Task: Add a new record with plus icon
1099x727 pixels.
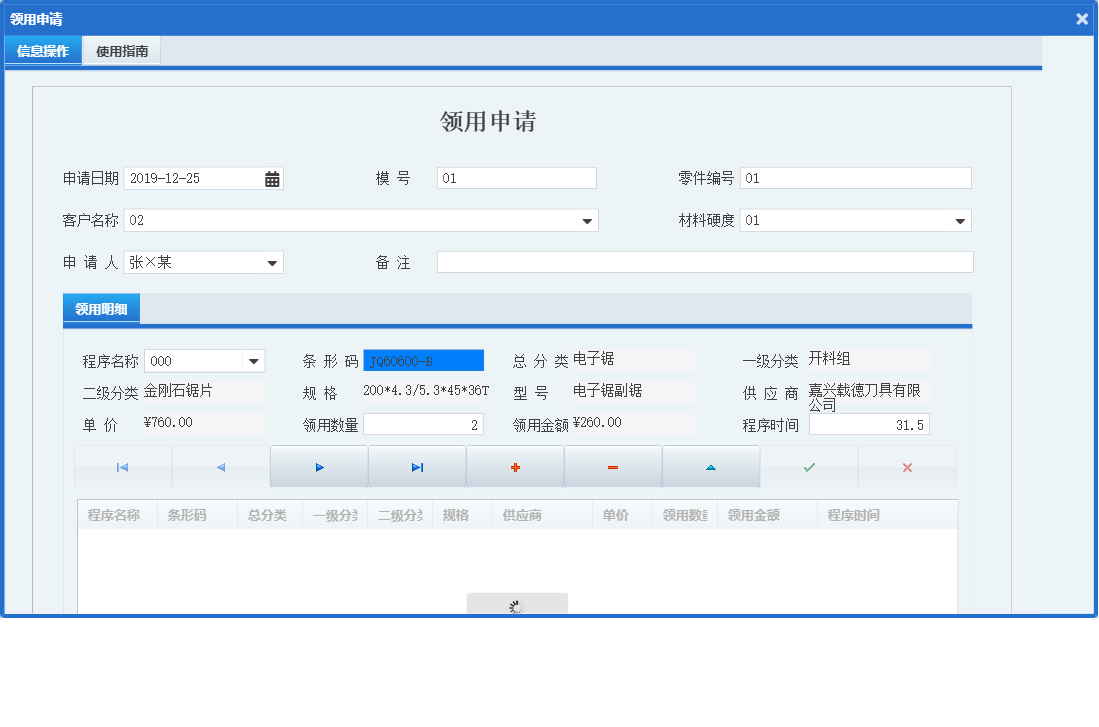Action: pyautogui.click(x=515, y=467)
